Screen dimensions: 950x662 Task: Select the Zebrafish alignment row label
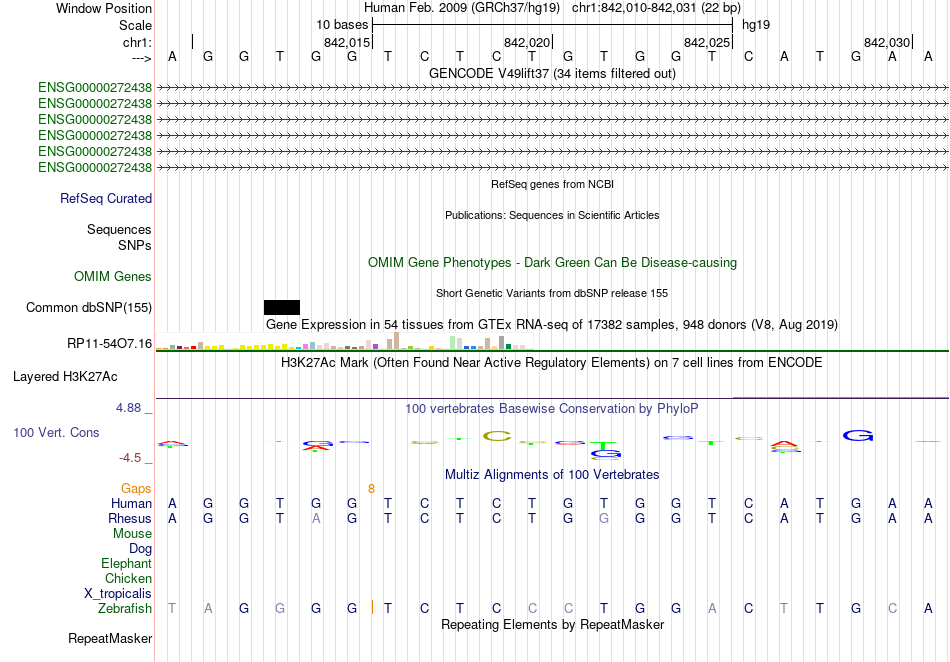pyautogui.click(x=125, y=608)
